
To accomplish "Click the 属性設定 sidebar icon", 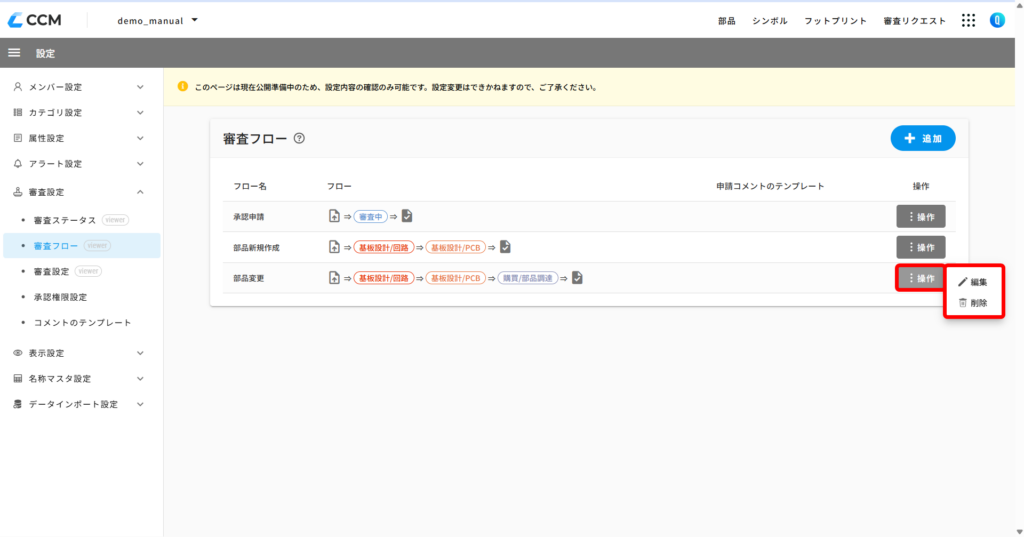I will tap(18, 138).
